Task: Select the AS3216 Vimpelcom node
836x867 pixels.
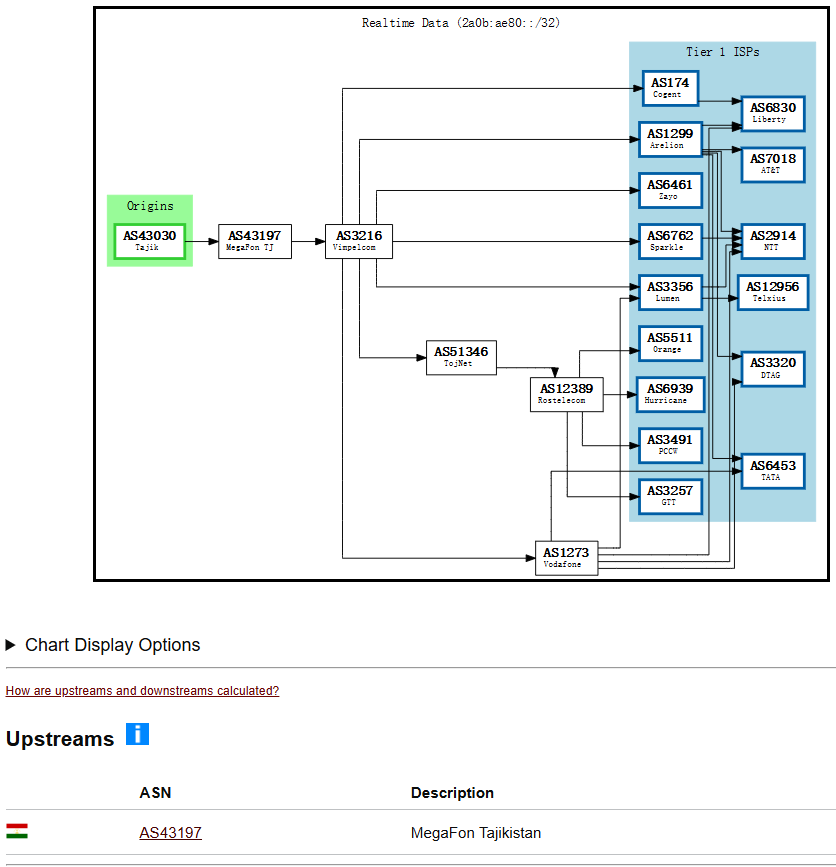Action: coord(359,241)
